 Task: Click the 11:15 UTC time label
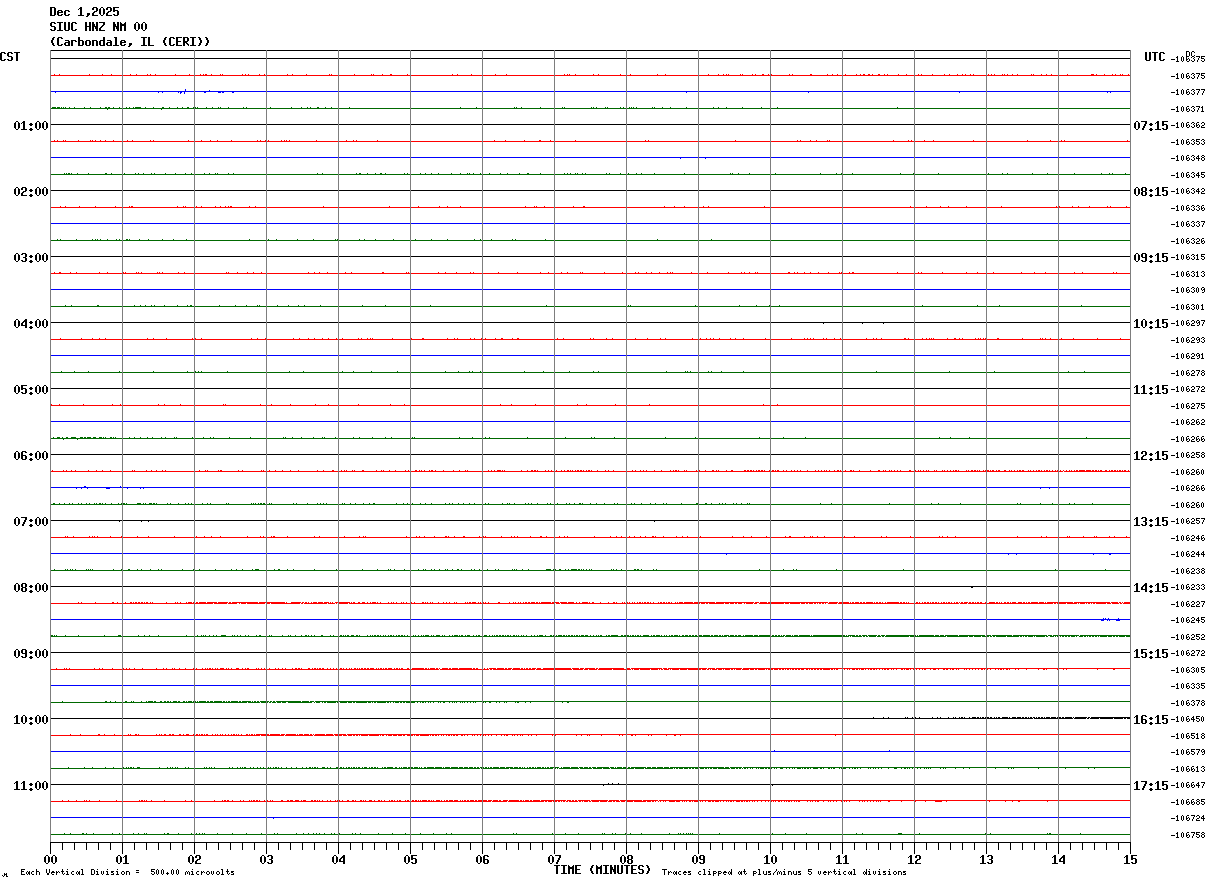(x=1151, y=390)
